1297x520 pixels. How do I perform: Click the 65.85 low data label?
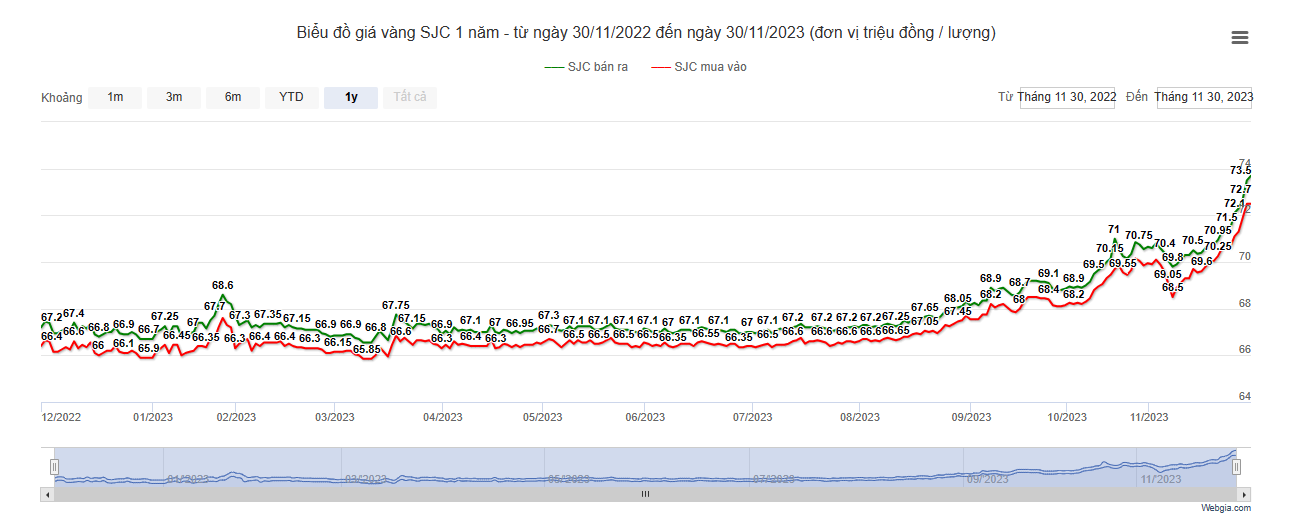367,349
